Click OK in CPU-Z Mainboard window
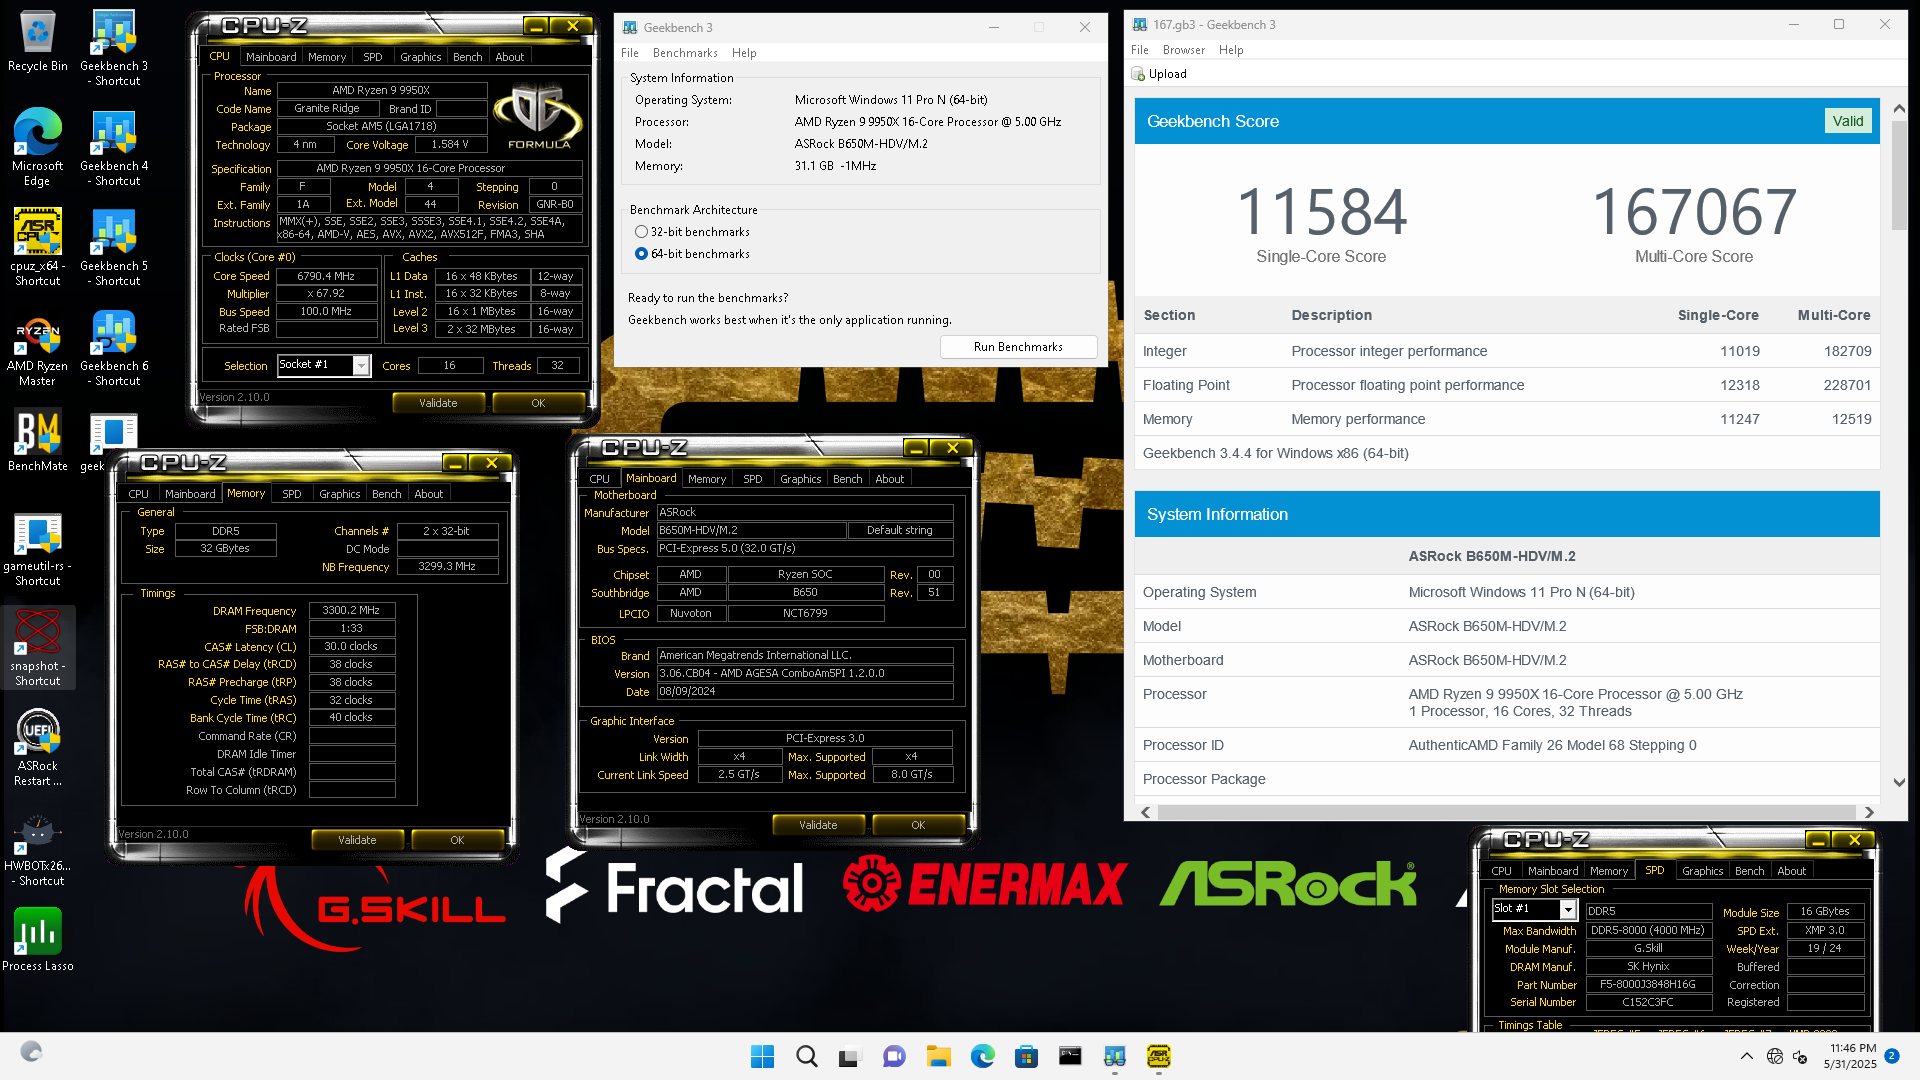 [x=918, y=825]
